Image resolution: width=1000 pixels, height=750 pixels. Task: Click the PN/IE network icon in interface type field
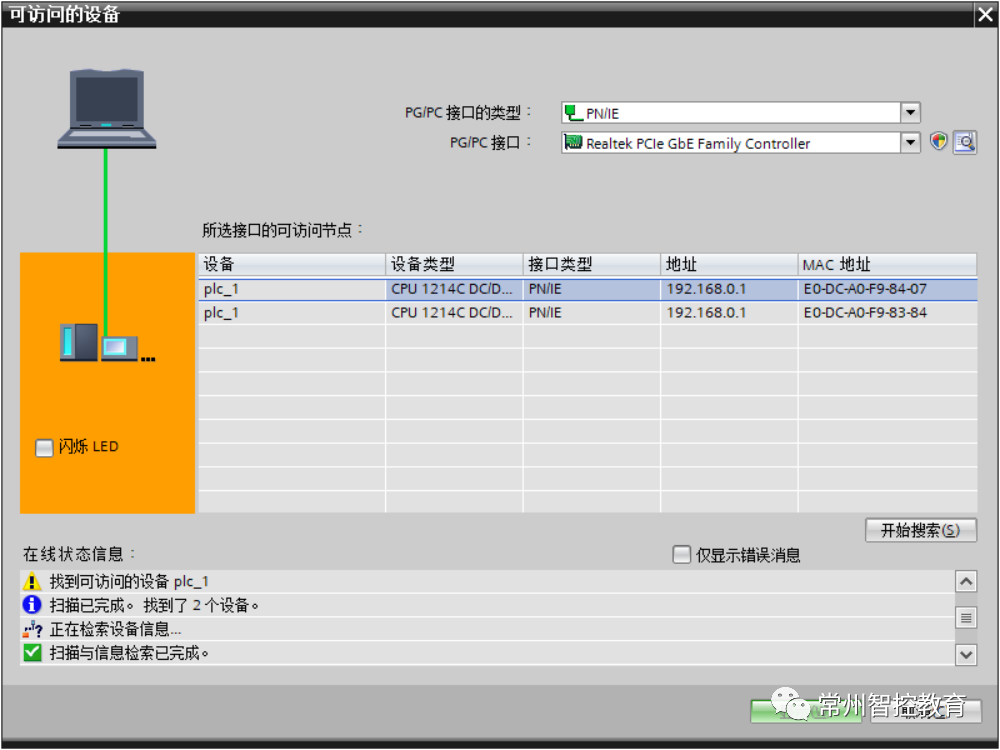tap(572, 112)
